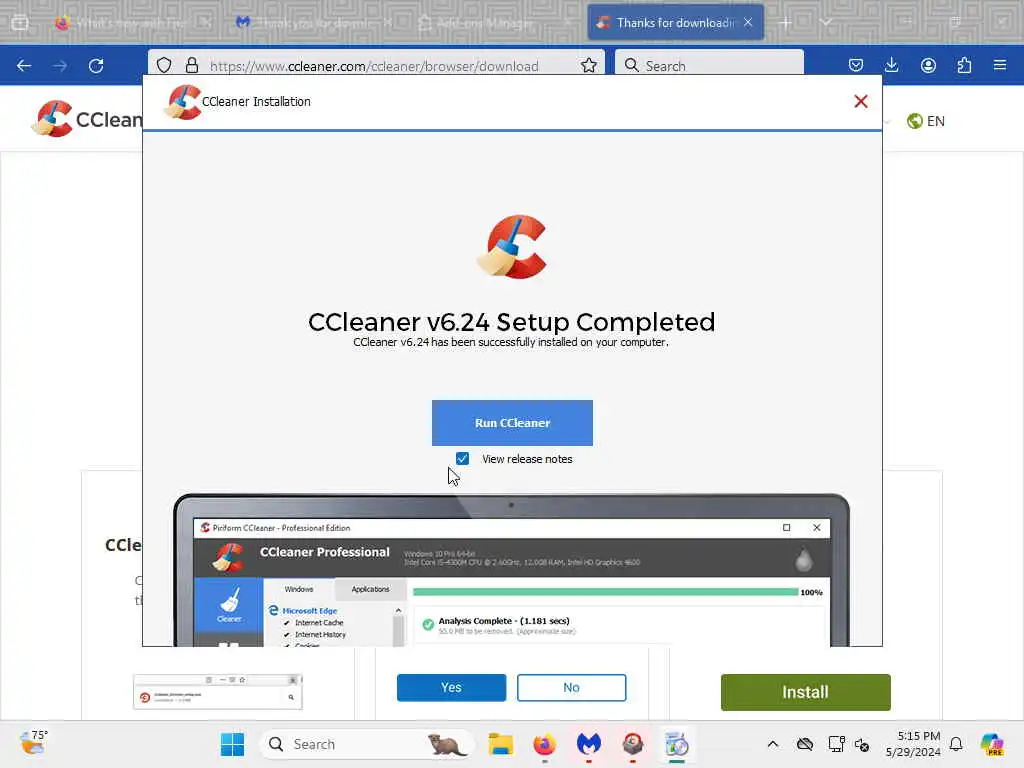Open the Extensions puzzle icon

(x=964, y=65)
